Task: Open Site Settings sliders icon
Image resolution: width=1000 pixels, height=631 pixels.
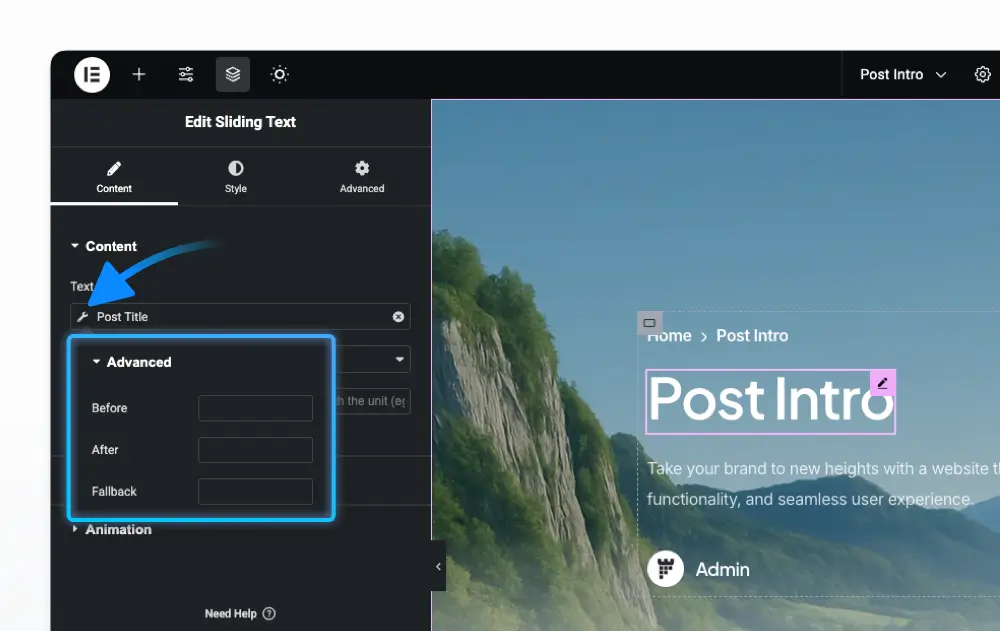Action: click(x=186, y=75)
